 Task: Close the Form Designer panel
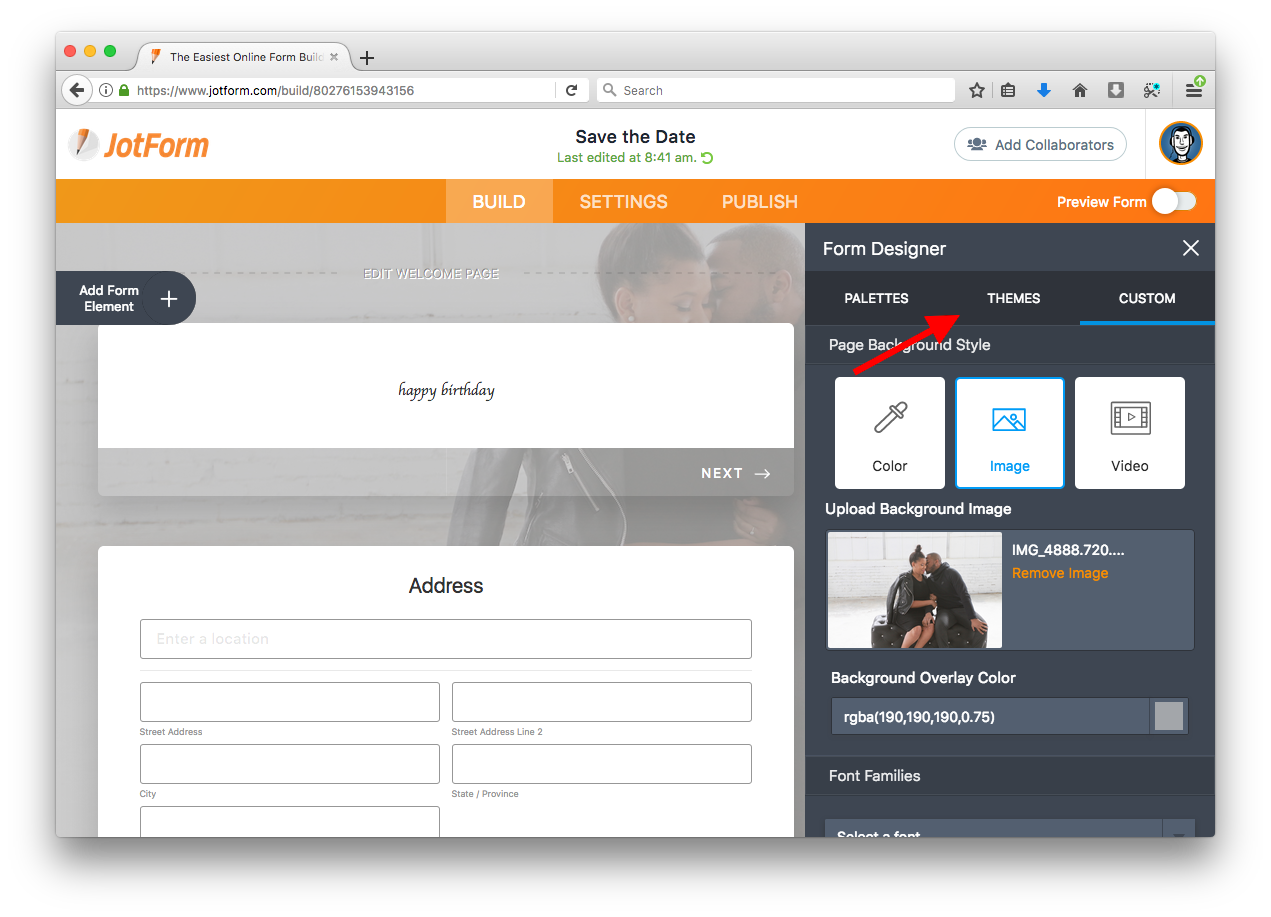point(1190,247)
